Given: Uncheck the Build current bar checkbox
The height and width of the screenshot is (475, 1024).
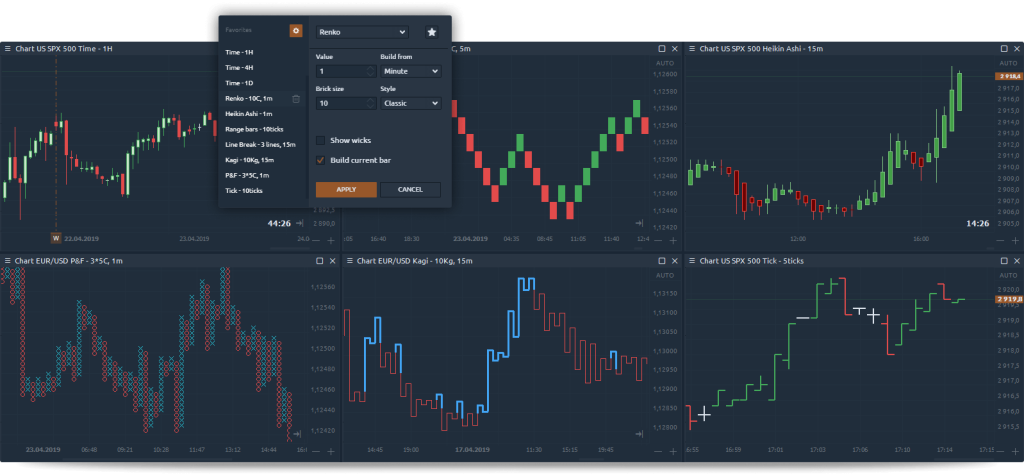Looking at the screenshot, I should point(321,160).
